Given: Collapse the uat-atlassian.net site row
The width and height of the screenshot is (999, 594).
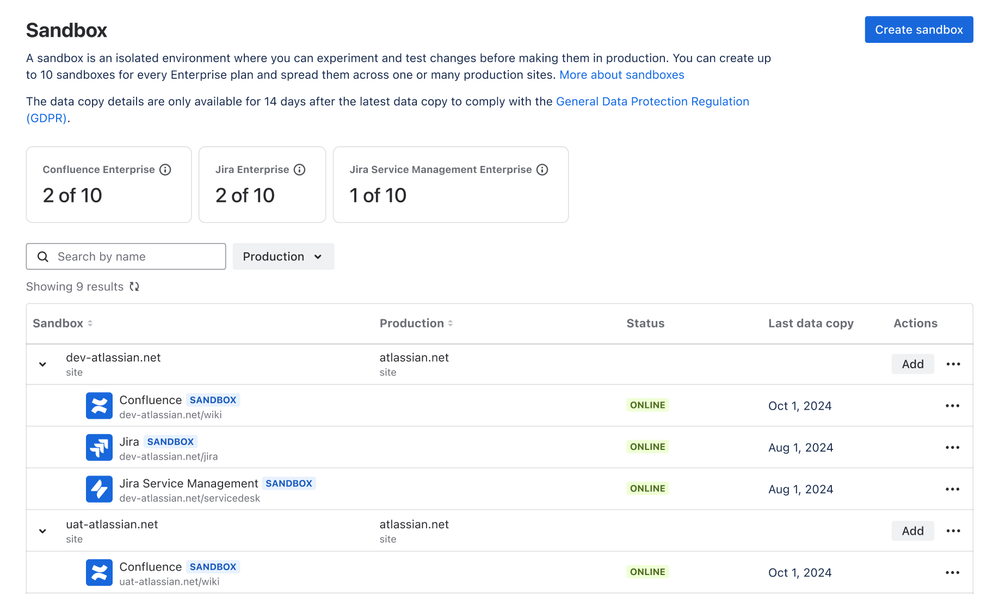Looking at the screenshot, I should click(43, 531).
